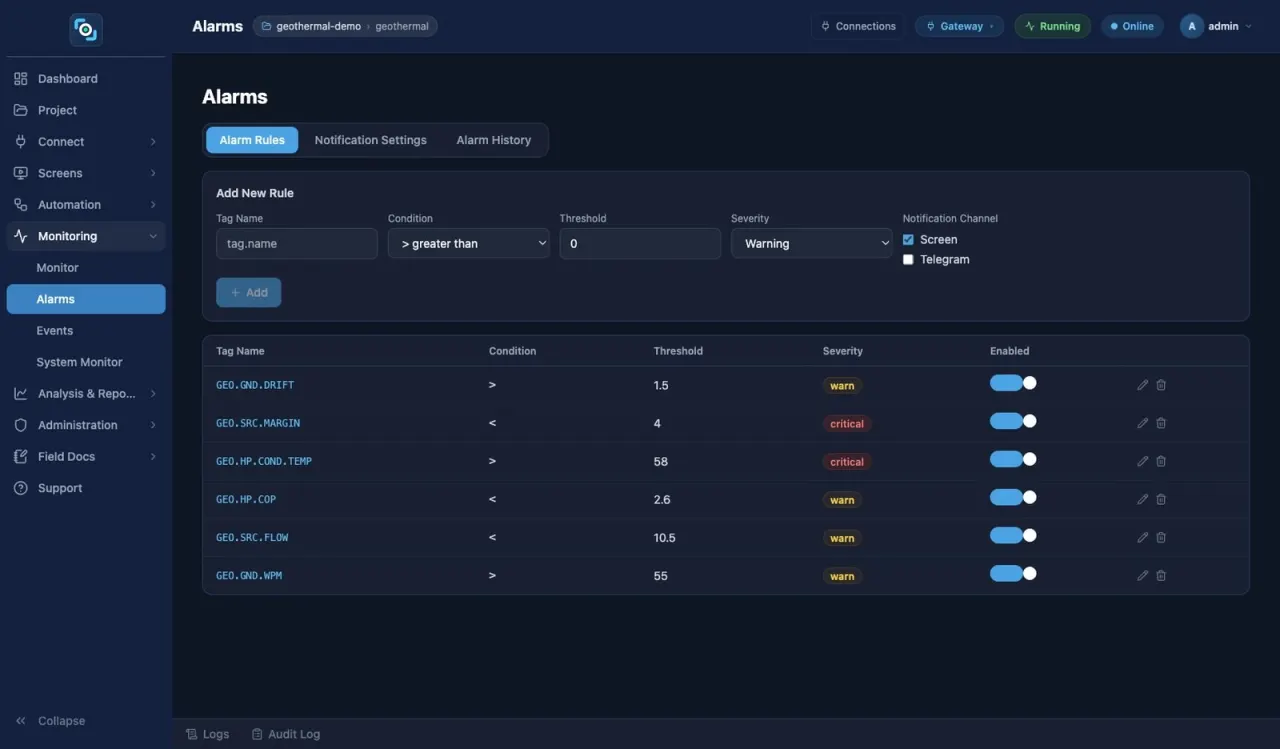
Task: Open the Gateway dropdown in header
Action: [x=960, y=26]
